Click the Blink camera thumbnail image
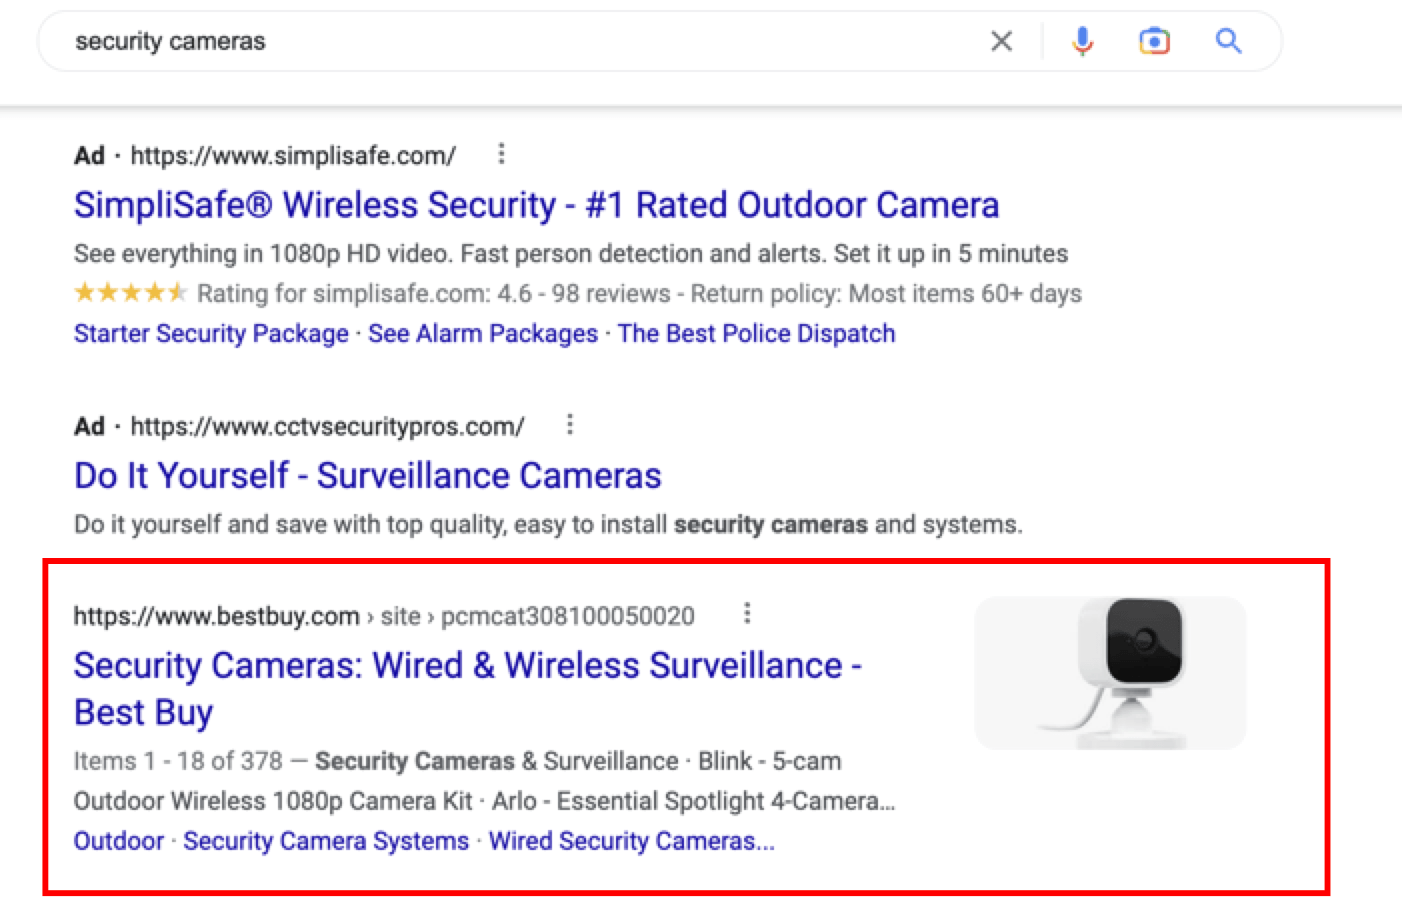 (1110, 673)
